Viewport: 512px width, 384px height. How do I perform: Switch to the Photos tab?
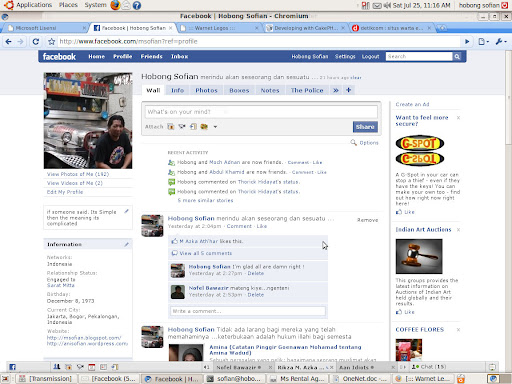206,90
